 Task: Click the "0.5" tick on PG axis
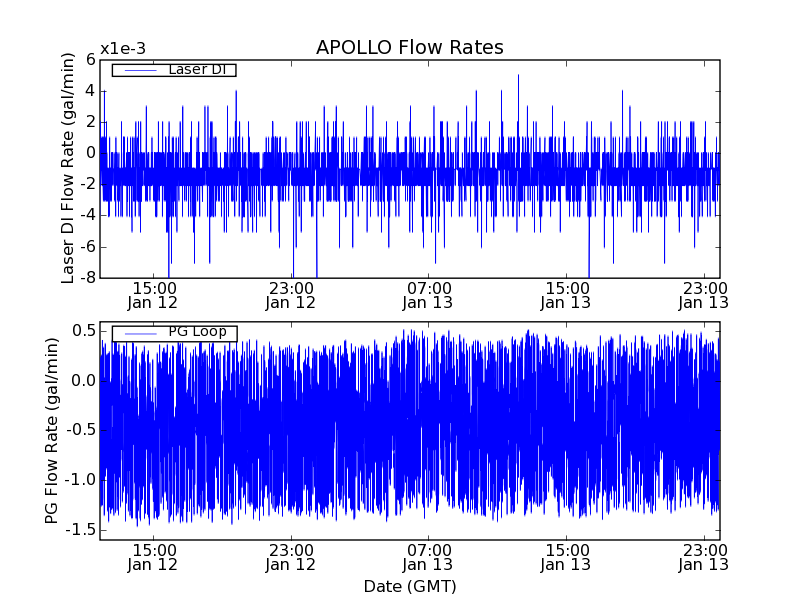pyautogui.click(x=84, y=331)
